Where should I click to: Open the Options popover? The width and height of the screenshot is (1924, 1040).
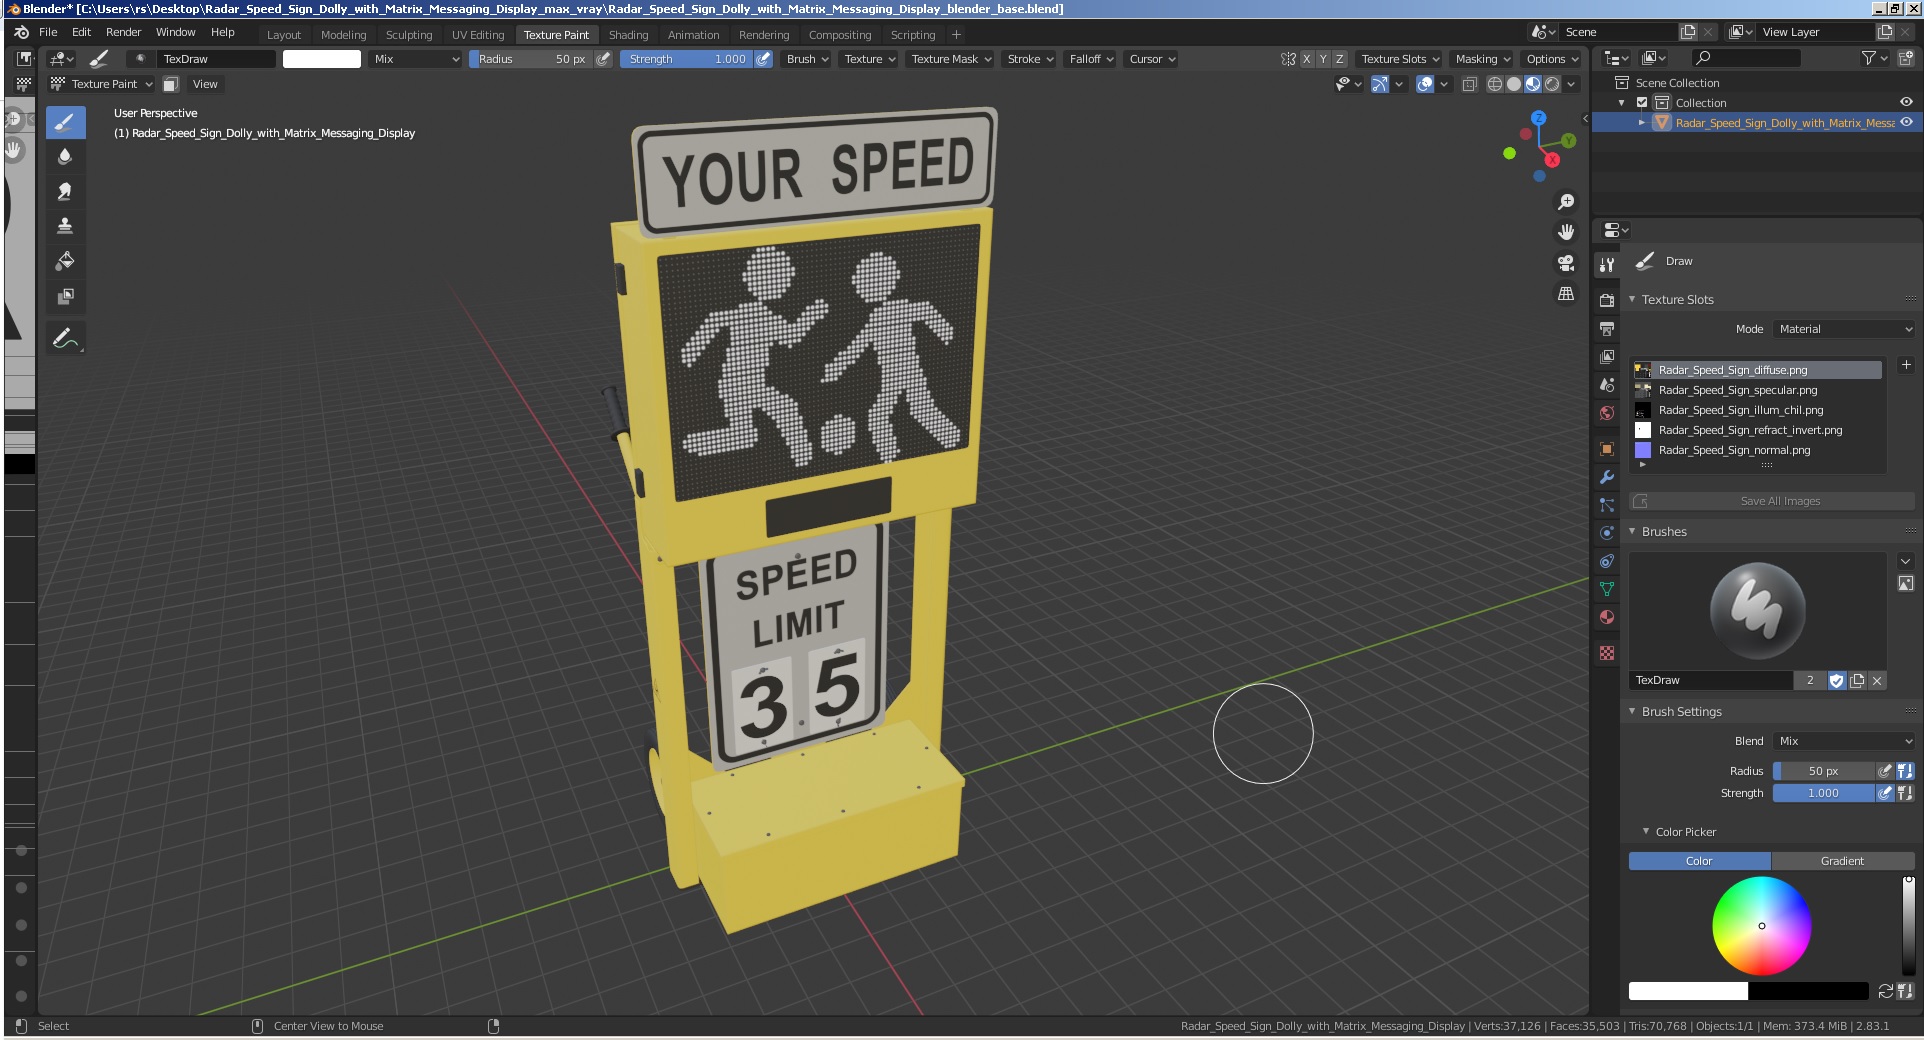point(1551,59)
